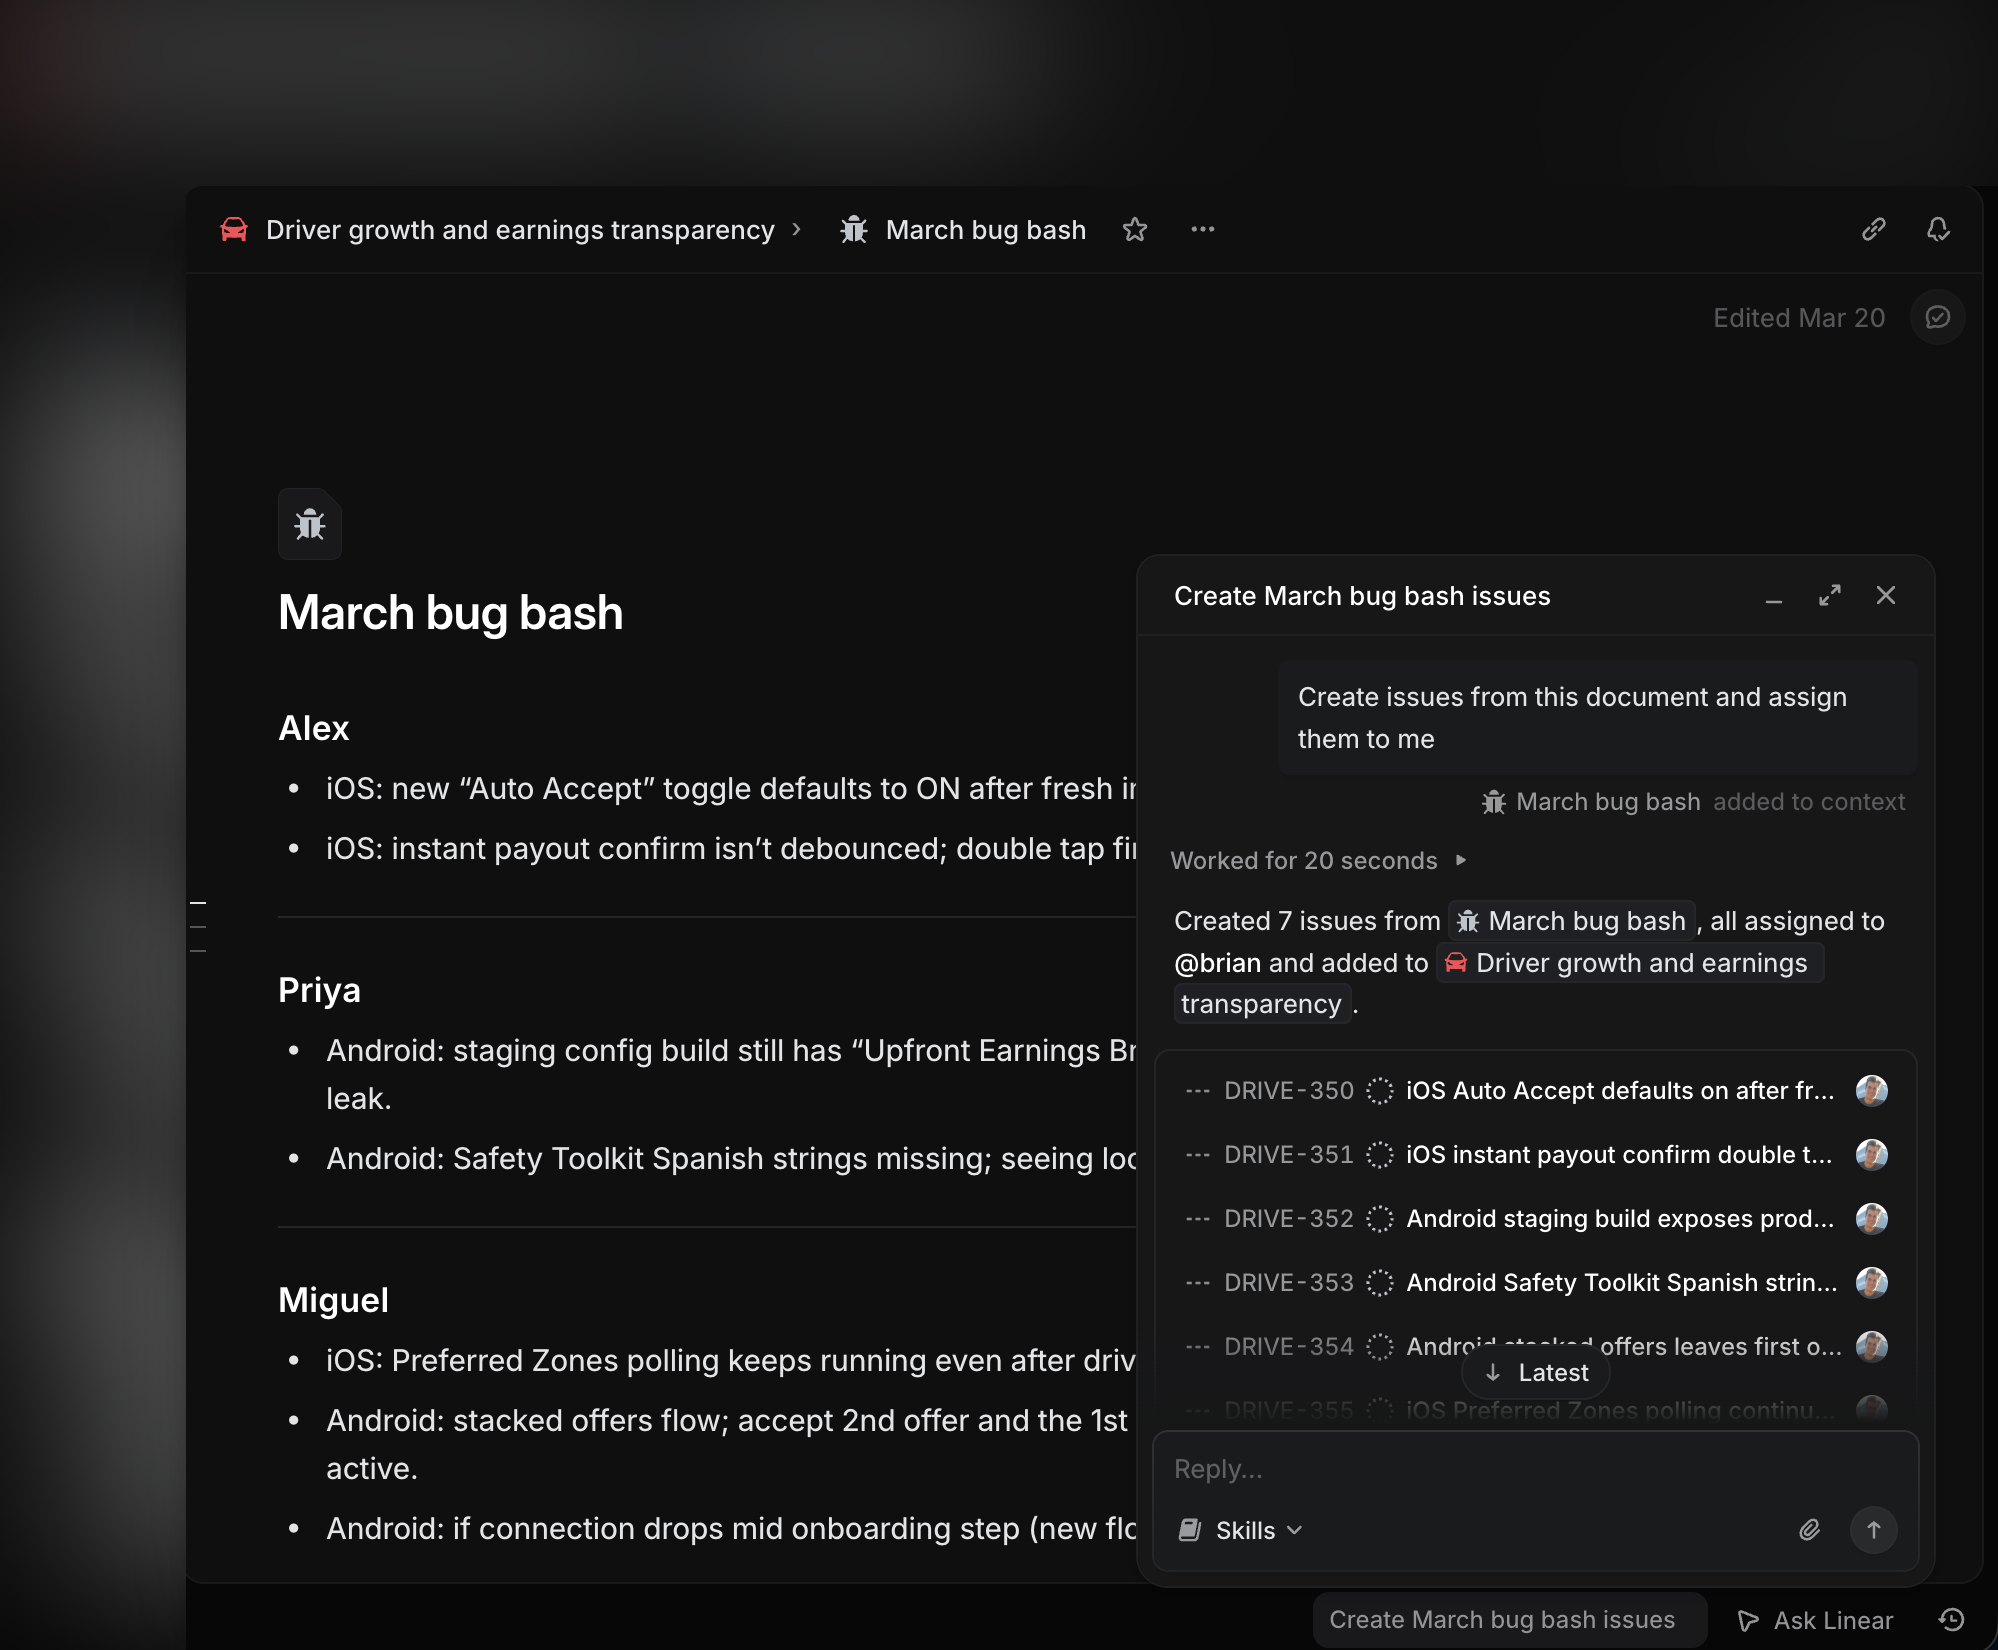Expand the chat panel to full size

tap(1829, 596)
